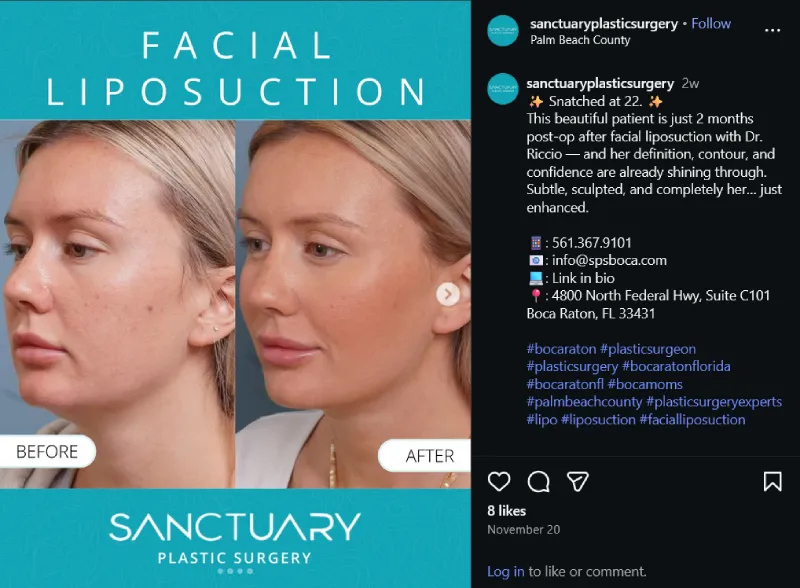This screenshot has height=588, width=800.
Task: Click avatar beside the caption text
Action: pyautogui.click(x=503, y=89)
